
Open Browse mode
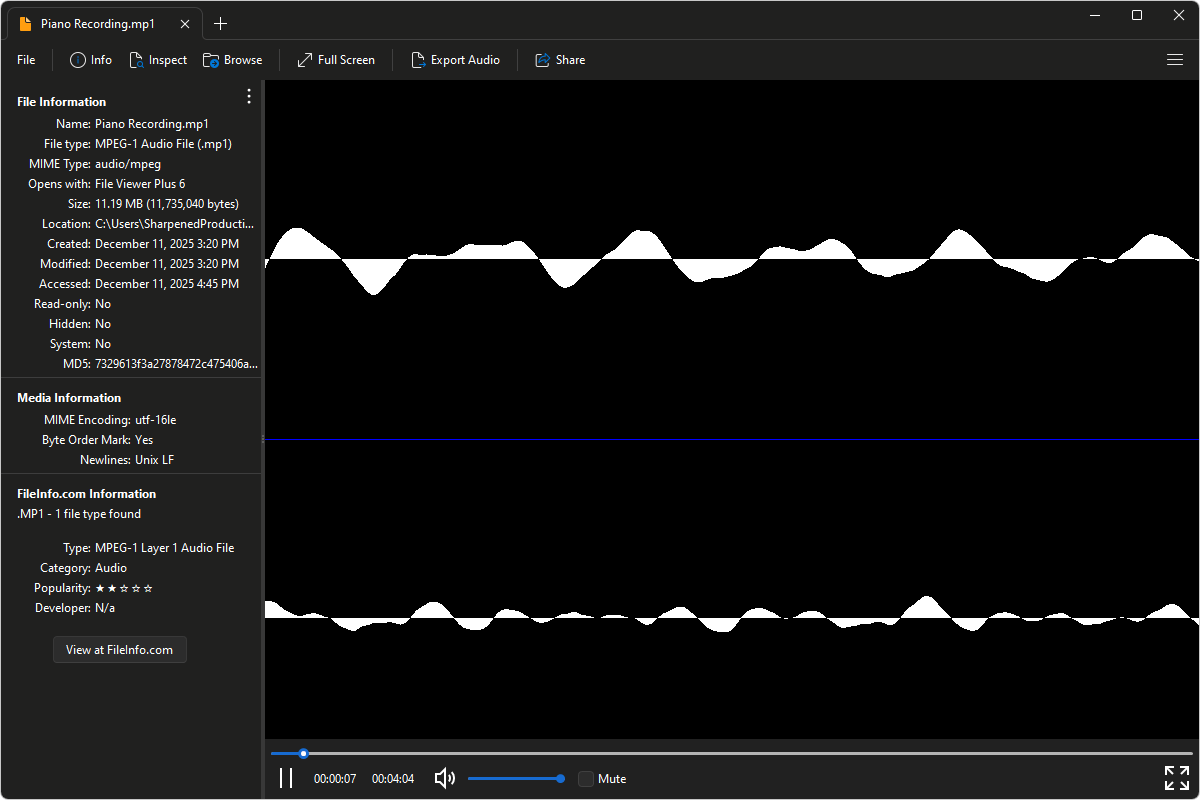(232, 59)
